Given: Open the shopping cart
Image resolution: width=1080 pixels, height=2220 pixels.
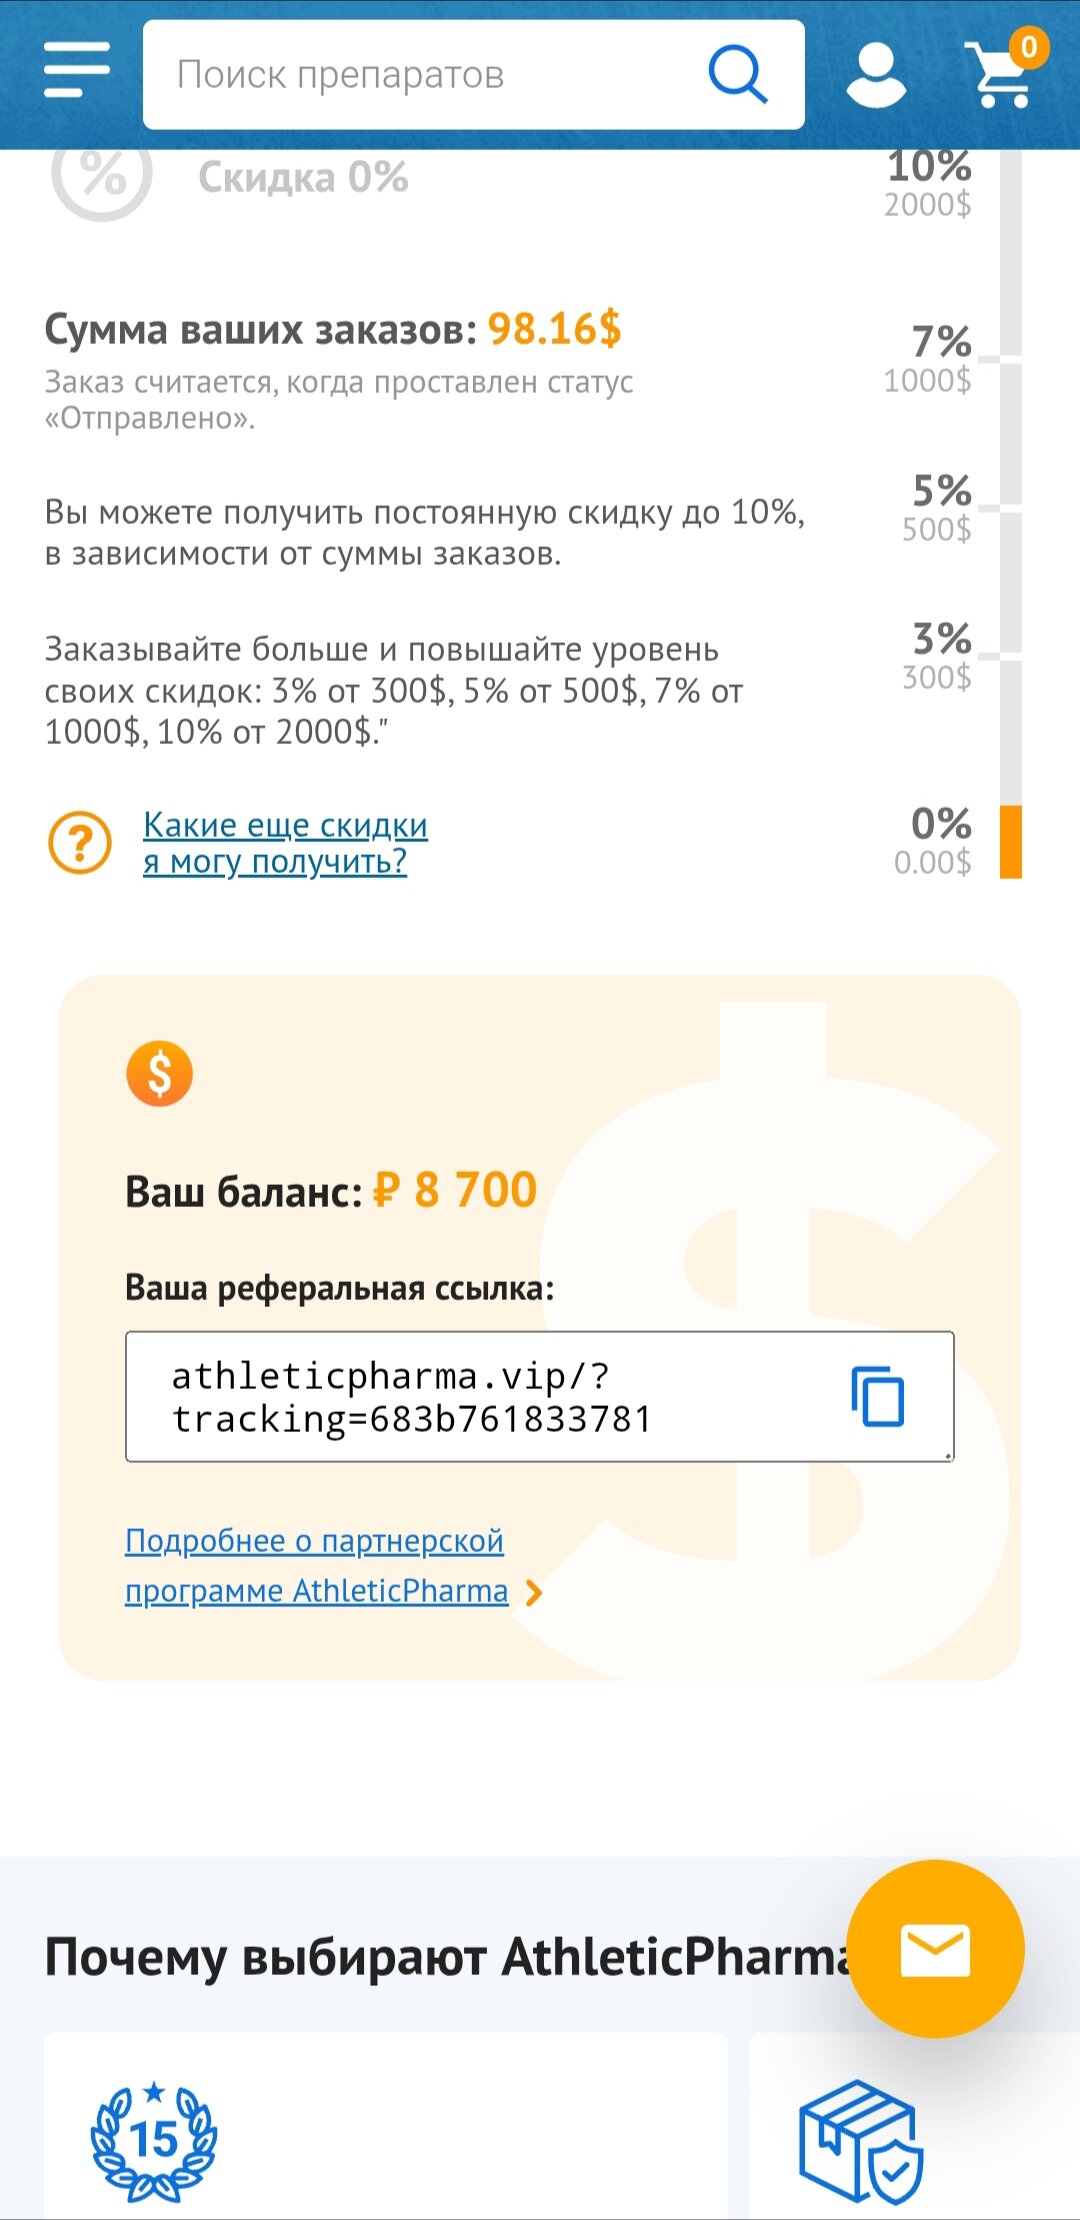Looking at the screenshot, I should (1000, 78).
